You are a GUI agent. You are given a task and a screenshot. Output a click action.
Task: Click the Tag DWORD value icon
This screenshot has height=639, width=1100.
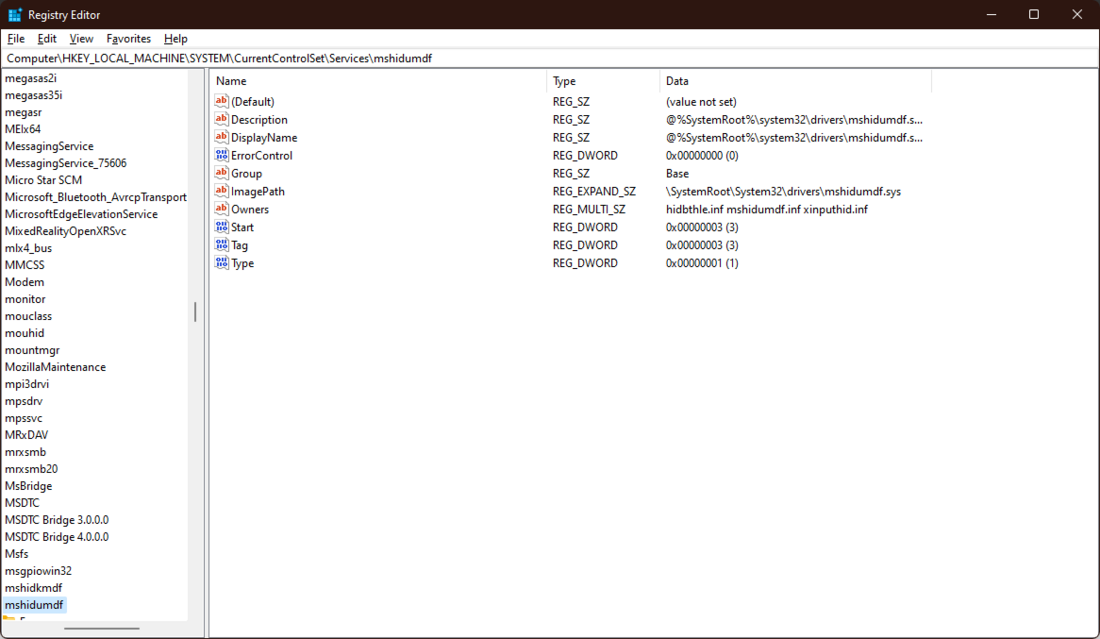point(222,246)
